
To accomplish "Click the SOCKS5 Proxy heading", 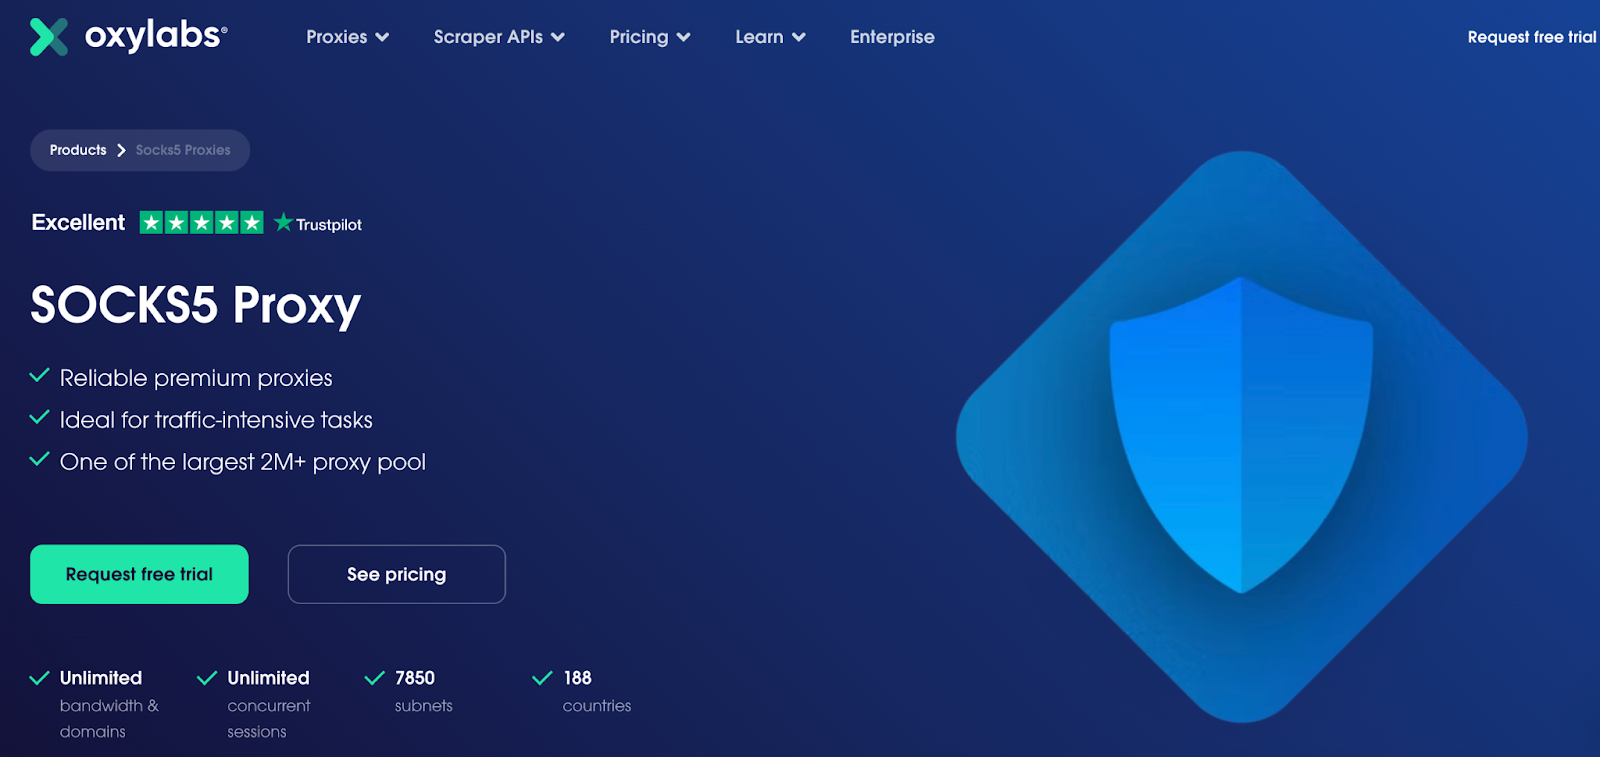I will [196, 305].
